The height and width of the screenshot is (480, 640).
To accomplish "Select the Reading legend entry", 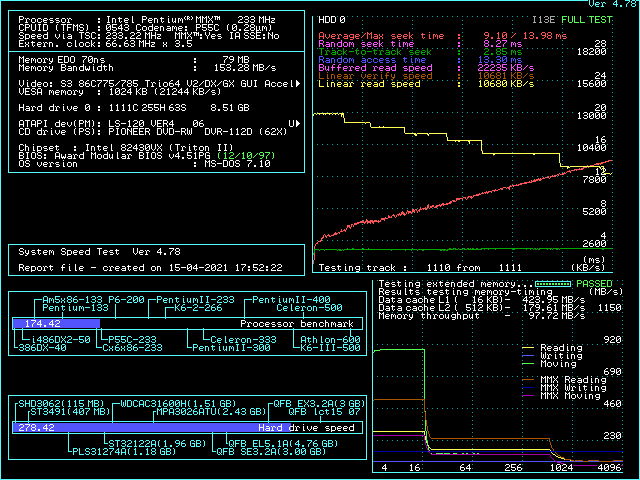I will point(560,349).
